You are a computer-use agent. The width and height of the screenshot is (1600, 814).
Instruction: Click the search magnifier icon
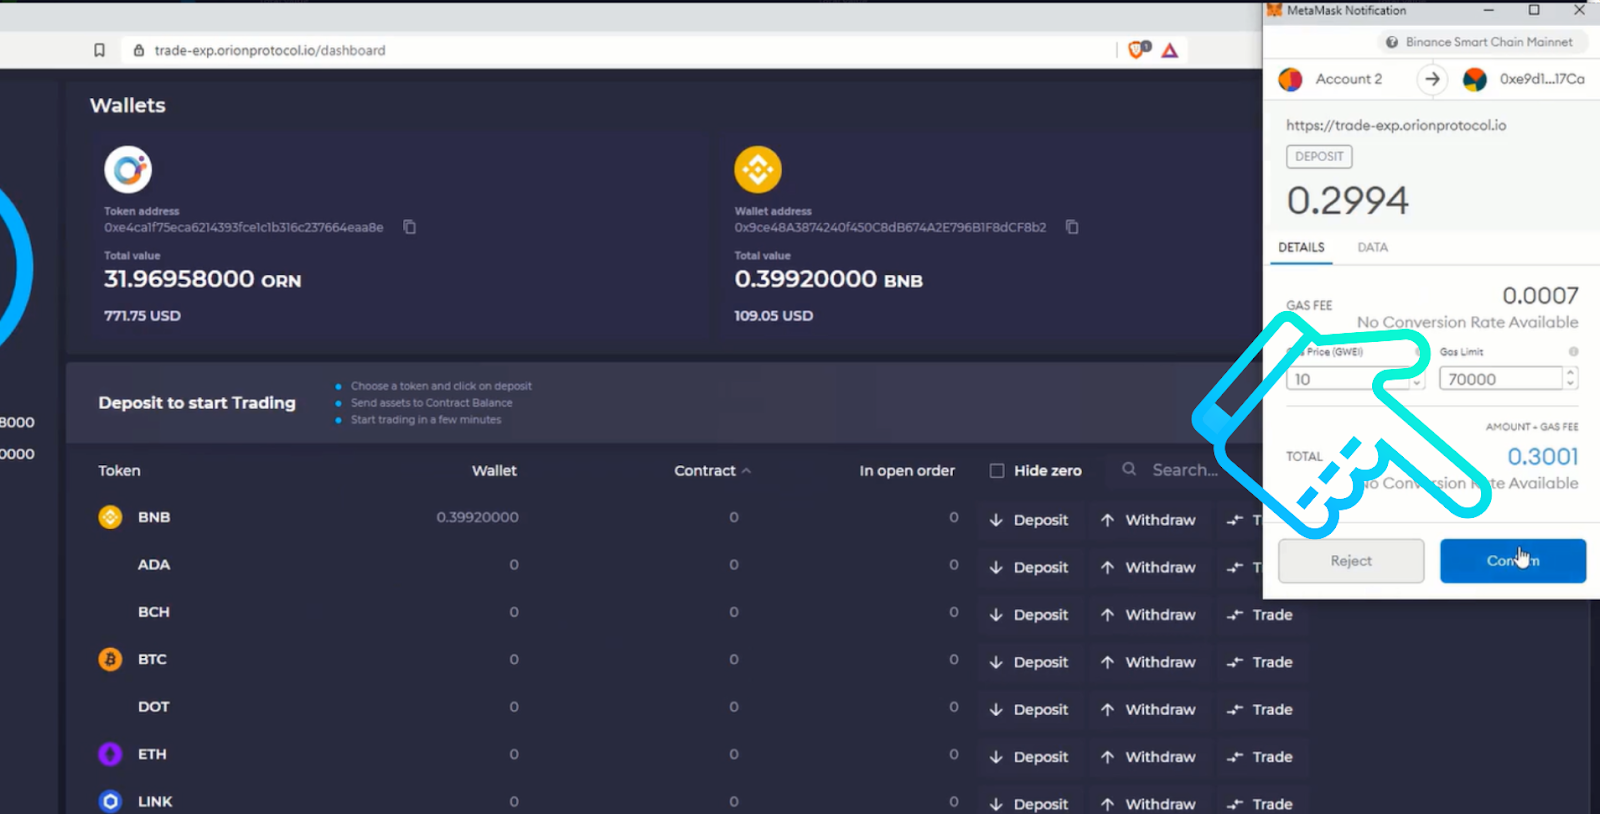(1129, 469)
